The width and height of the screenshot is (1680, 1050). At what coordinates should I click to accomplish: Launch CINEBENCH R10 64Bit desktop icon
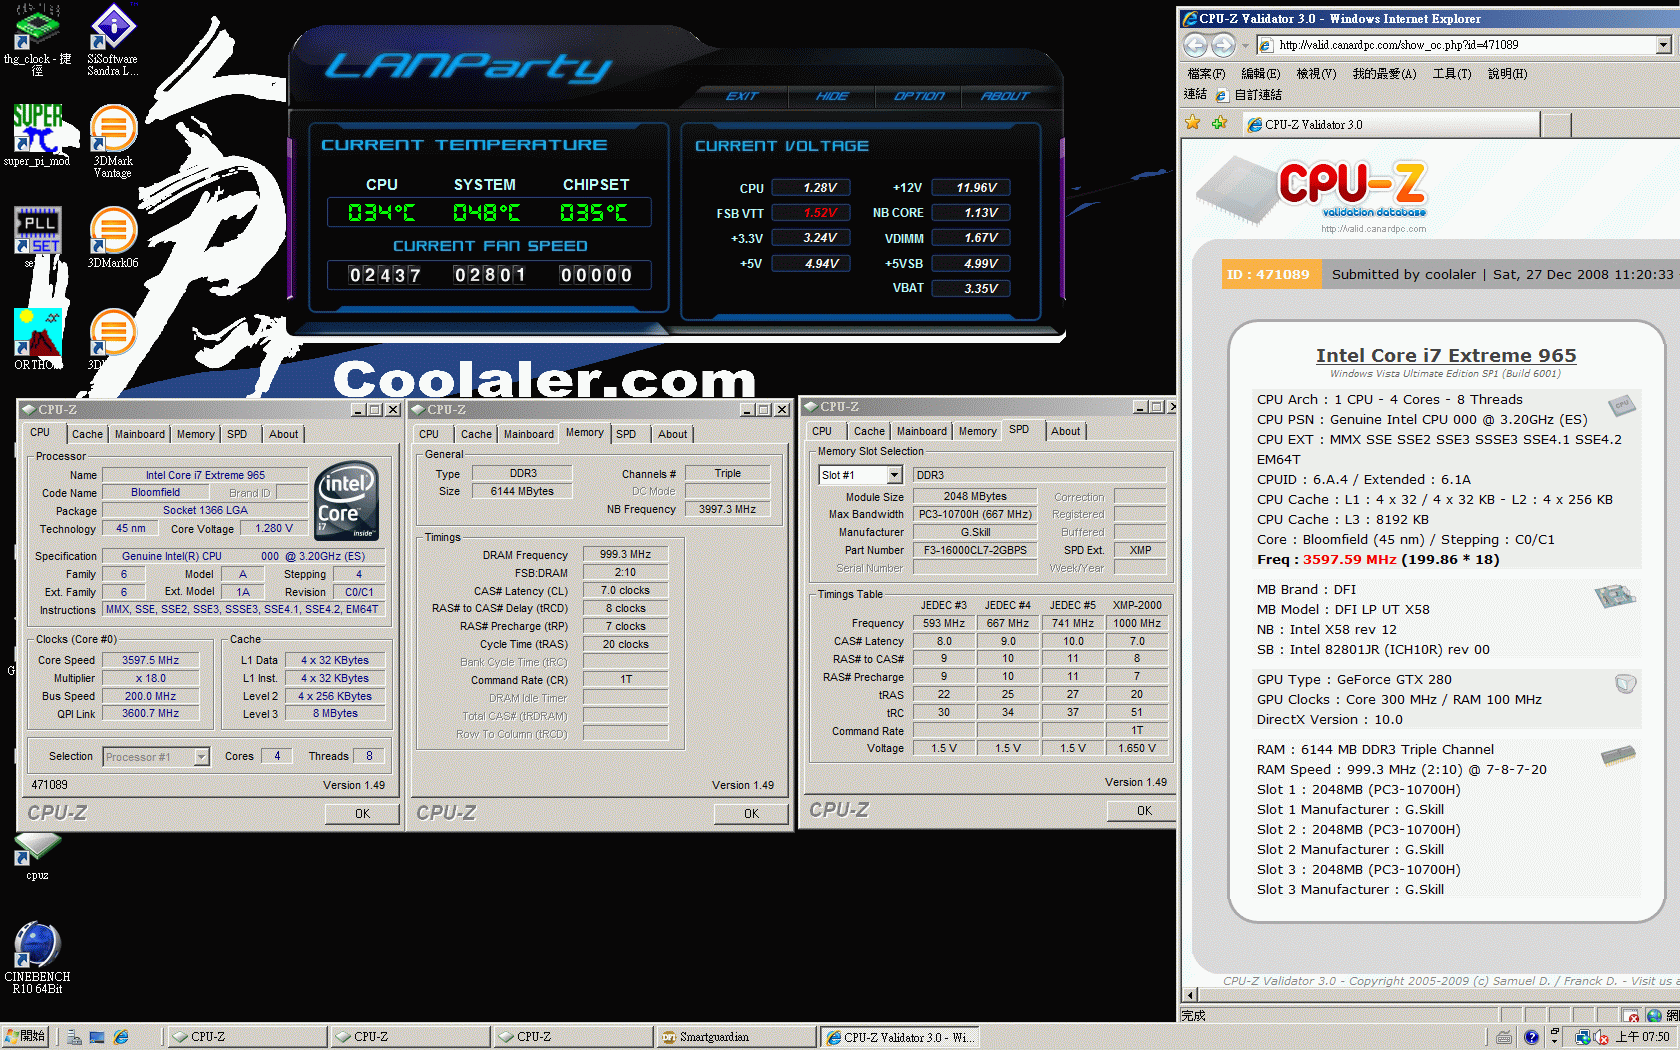(37, 957)
